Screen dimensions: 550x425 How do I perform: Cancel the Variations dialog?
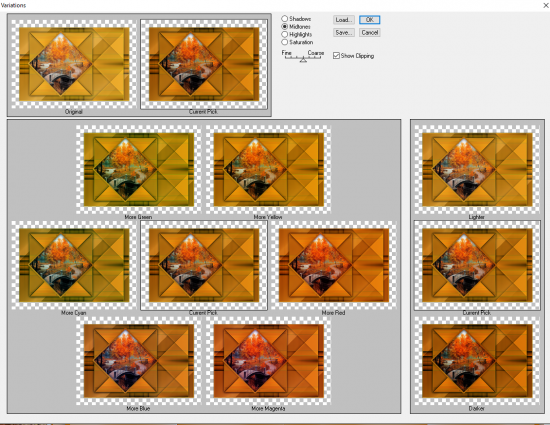(369, 33)
